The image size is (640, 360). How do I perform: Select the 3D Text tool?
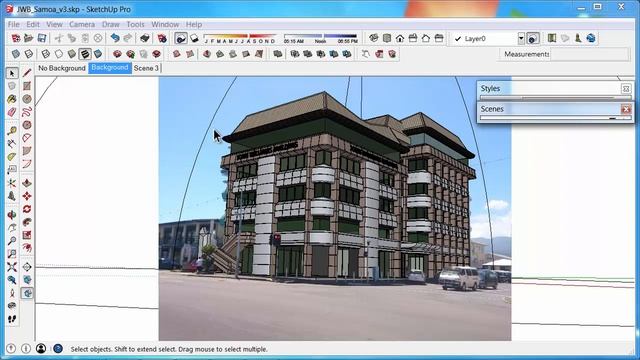tap(12, 196)
